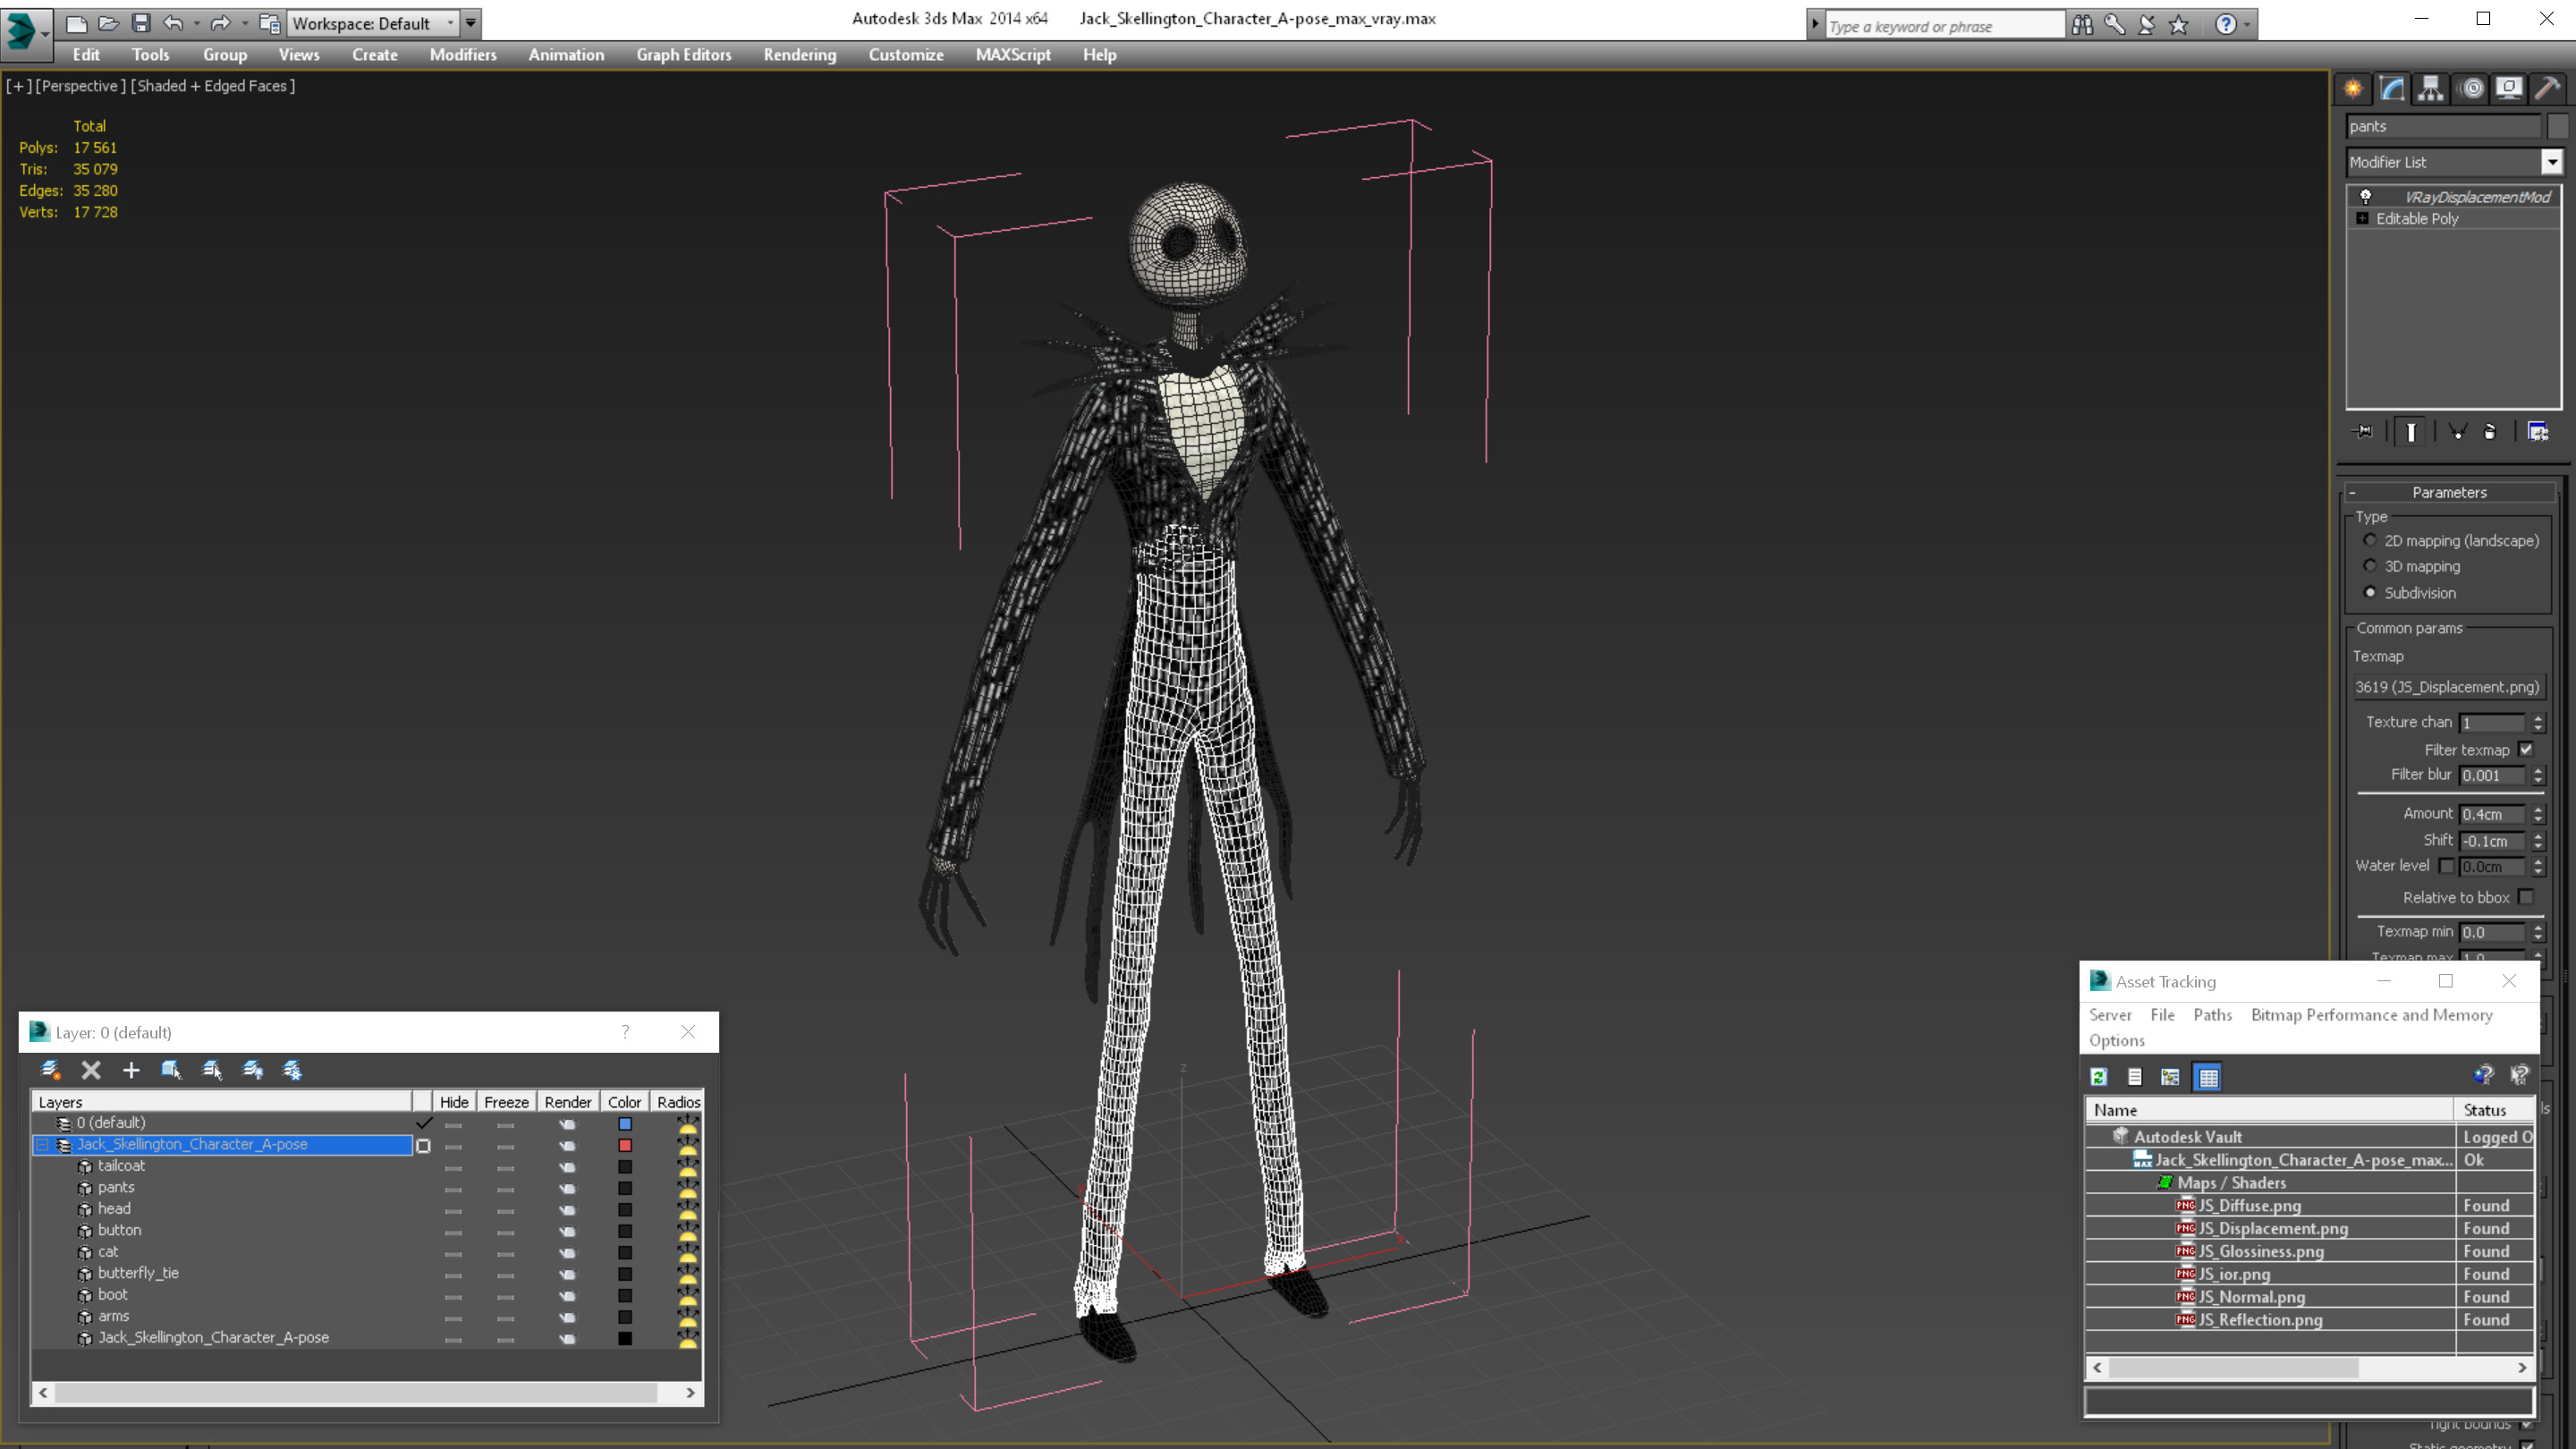The width and height of the screenshot is (2576, 1449).
Task: Switch Asset Tracking to Table View icon
Action: coord(2208,1077)
